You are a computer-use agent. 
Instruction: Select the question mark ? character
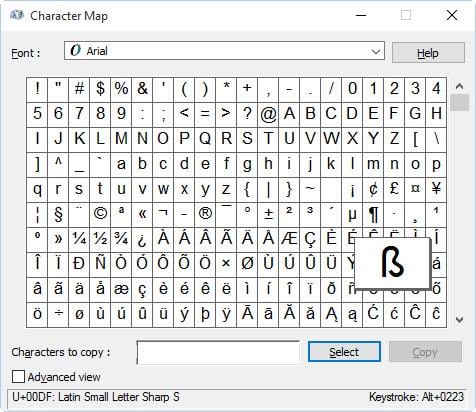247,114
